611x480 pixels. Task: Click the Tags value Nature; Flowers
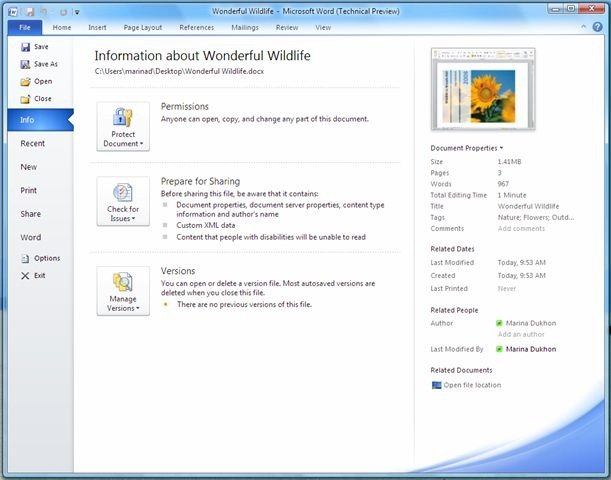pyautogui.click(x=536, y=217)
